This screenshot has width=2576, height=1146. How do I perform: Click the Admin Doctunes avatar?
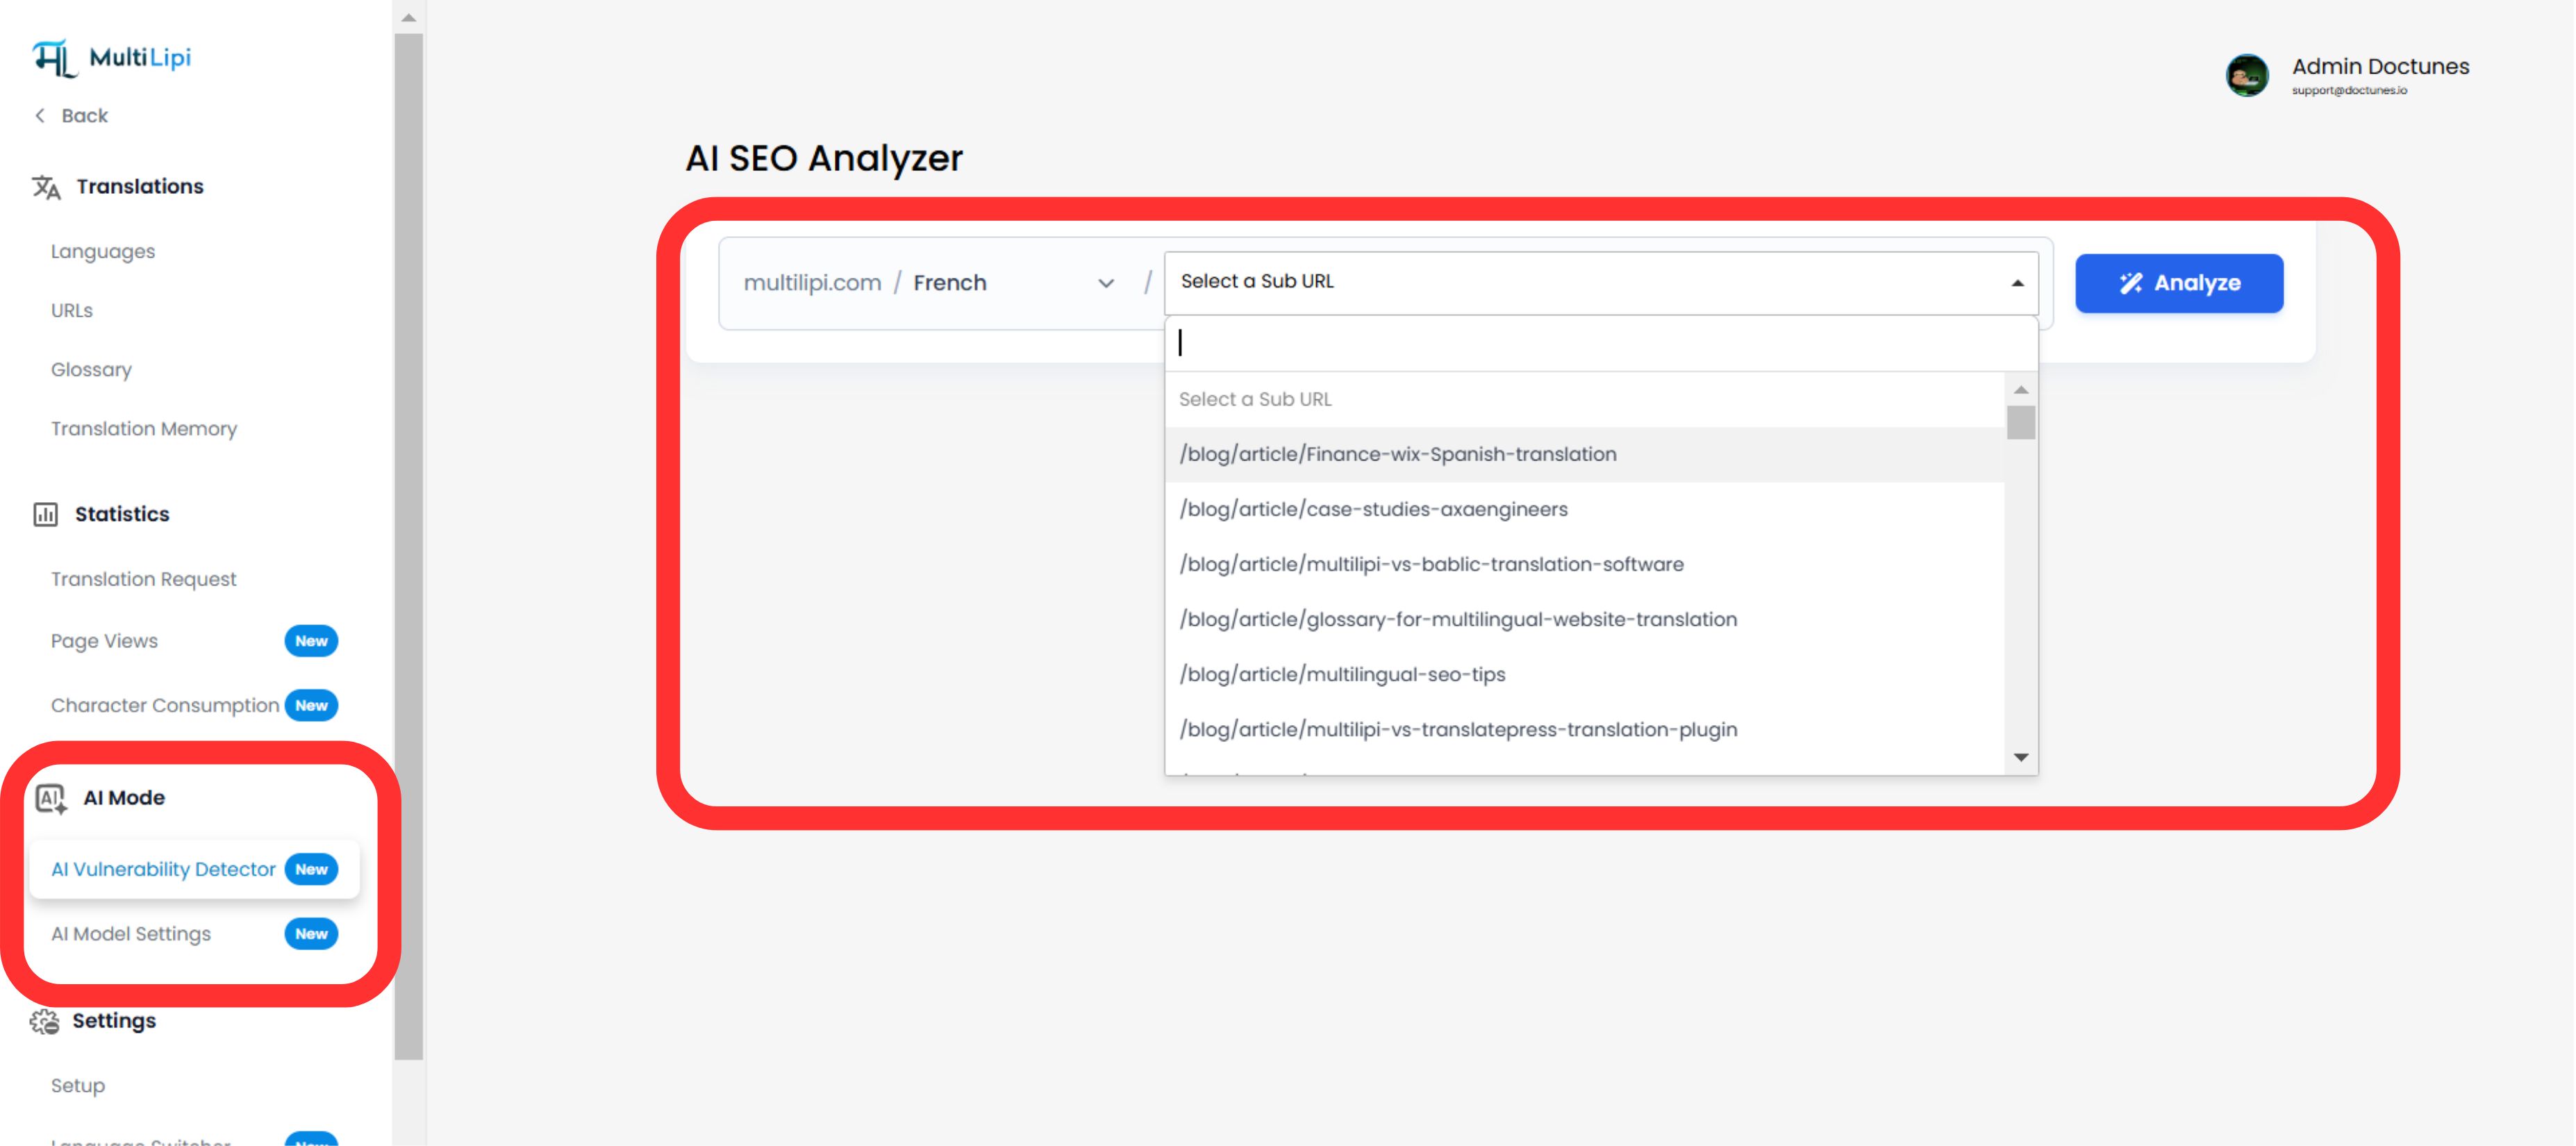click(2247, 75)
